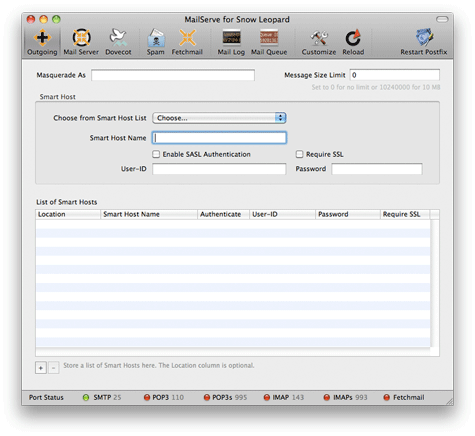Image resolution: width=475 pixels, height=436 pixels.
Task: Focus the Smart Host Name field
Action: click(x=219, y=138)
